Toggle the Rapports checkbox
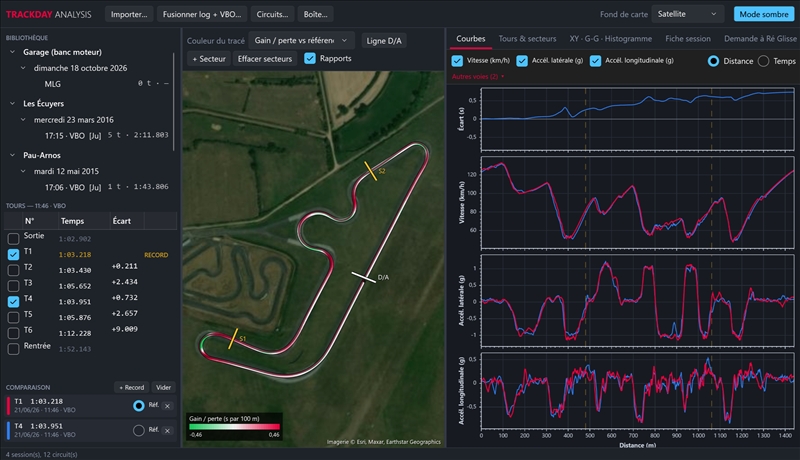 pyautogui.click(x=310, y=58)
